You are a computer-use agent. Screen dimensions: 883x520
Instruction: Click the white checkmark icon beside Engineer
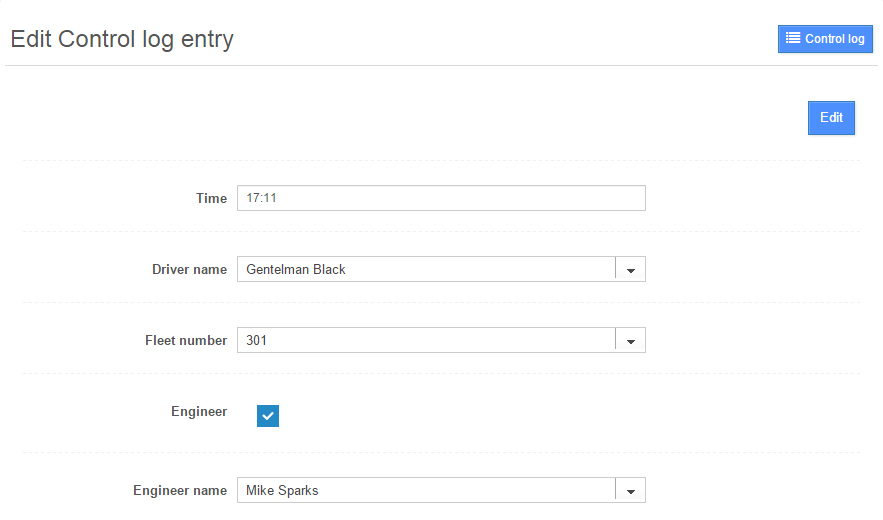(268, 416)
